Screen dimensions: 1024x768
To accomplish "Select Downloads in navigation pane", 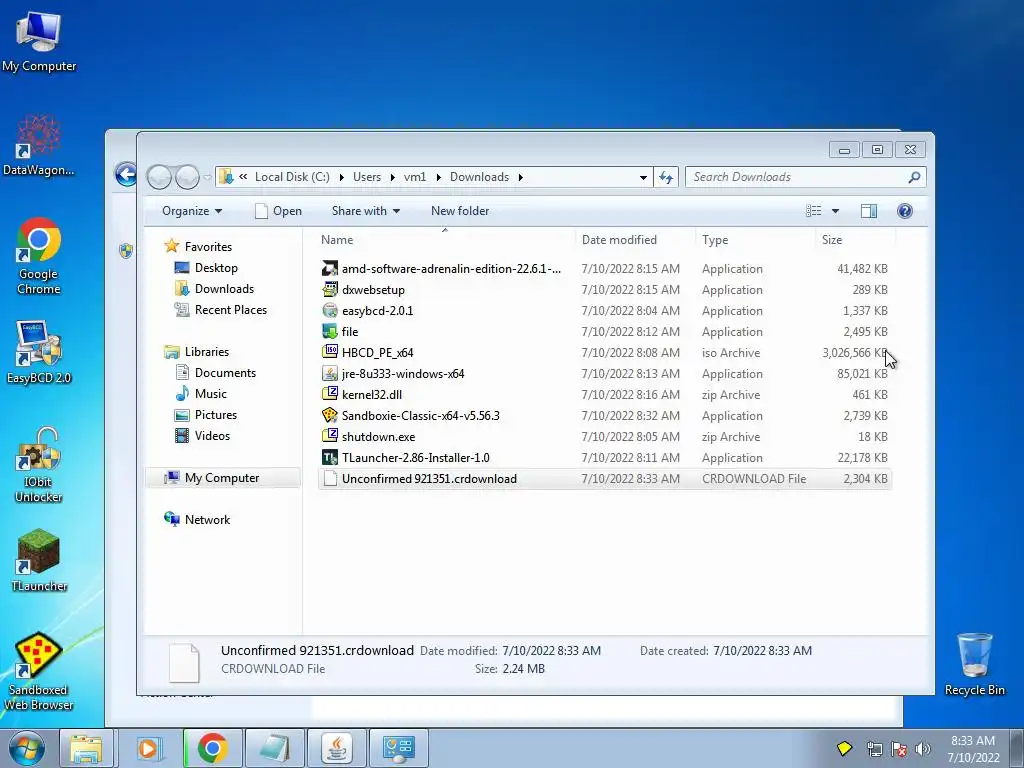I will [x=214, y=289].
